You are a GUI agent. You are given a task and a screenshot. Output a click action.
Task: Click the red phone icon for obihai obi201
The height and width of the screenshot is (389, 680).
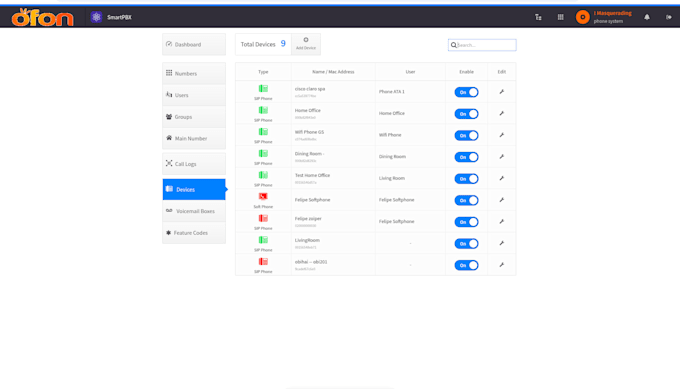click(263, 262)
